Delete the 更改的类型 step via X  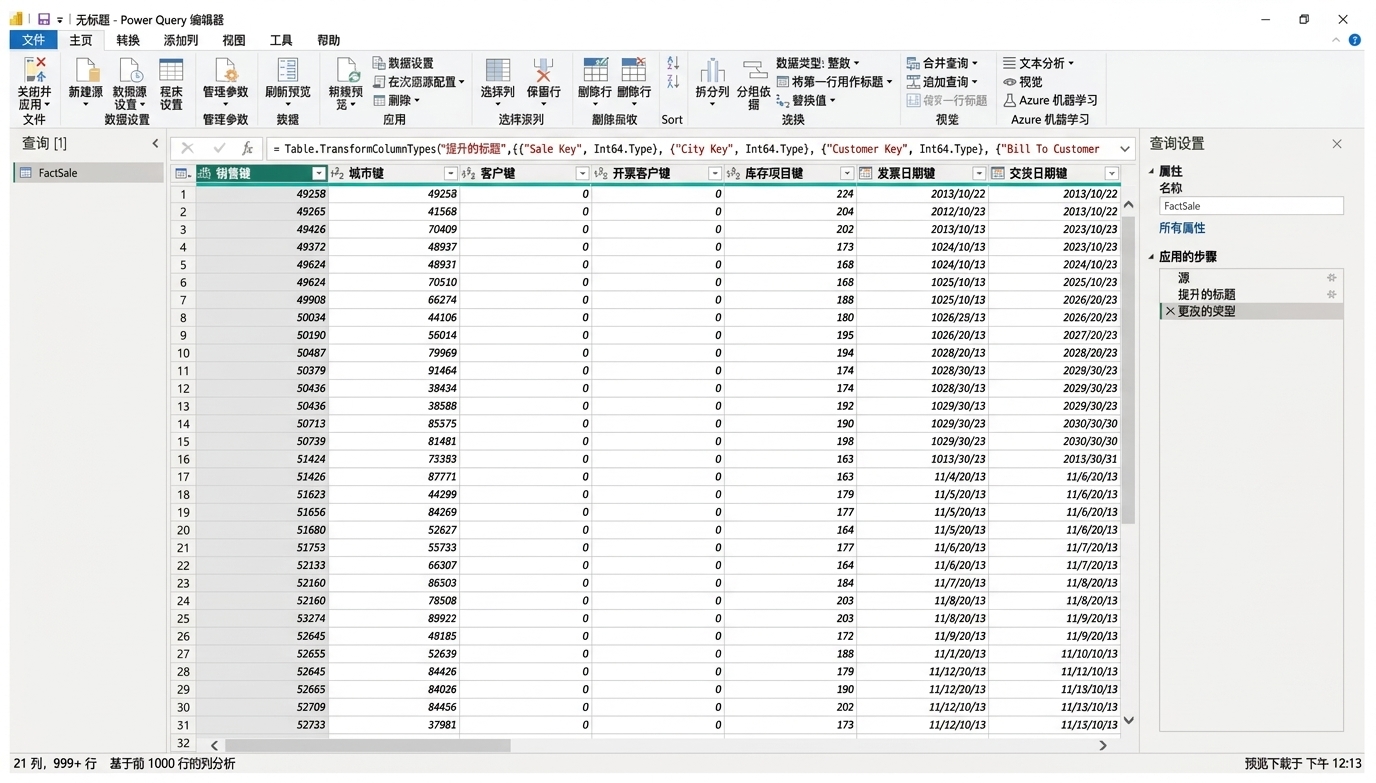click(x=1170, y=311)
